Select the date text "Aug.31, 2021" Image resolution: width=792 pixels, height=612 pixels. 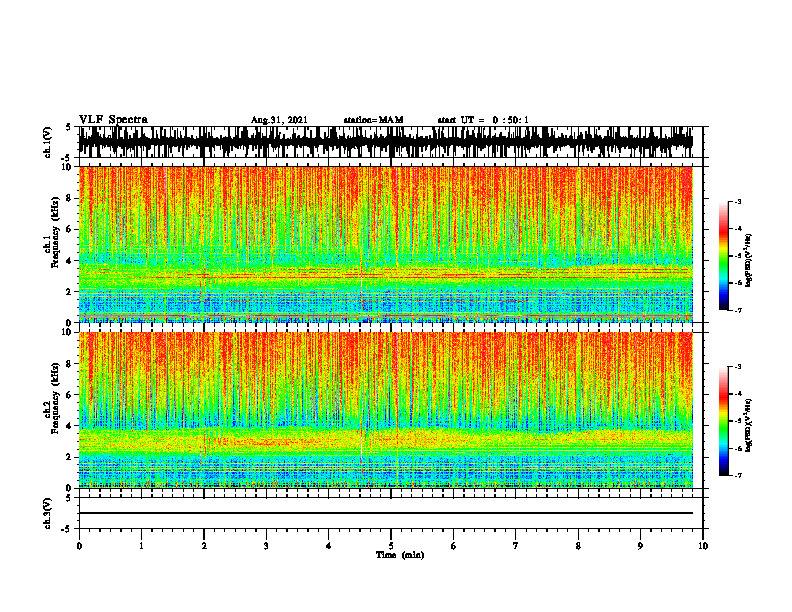279,120
